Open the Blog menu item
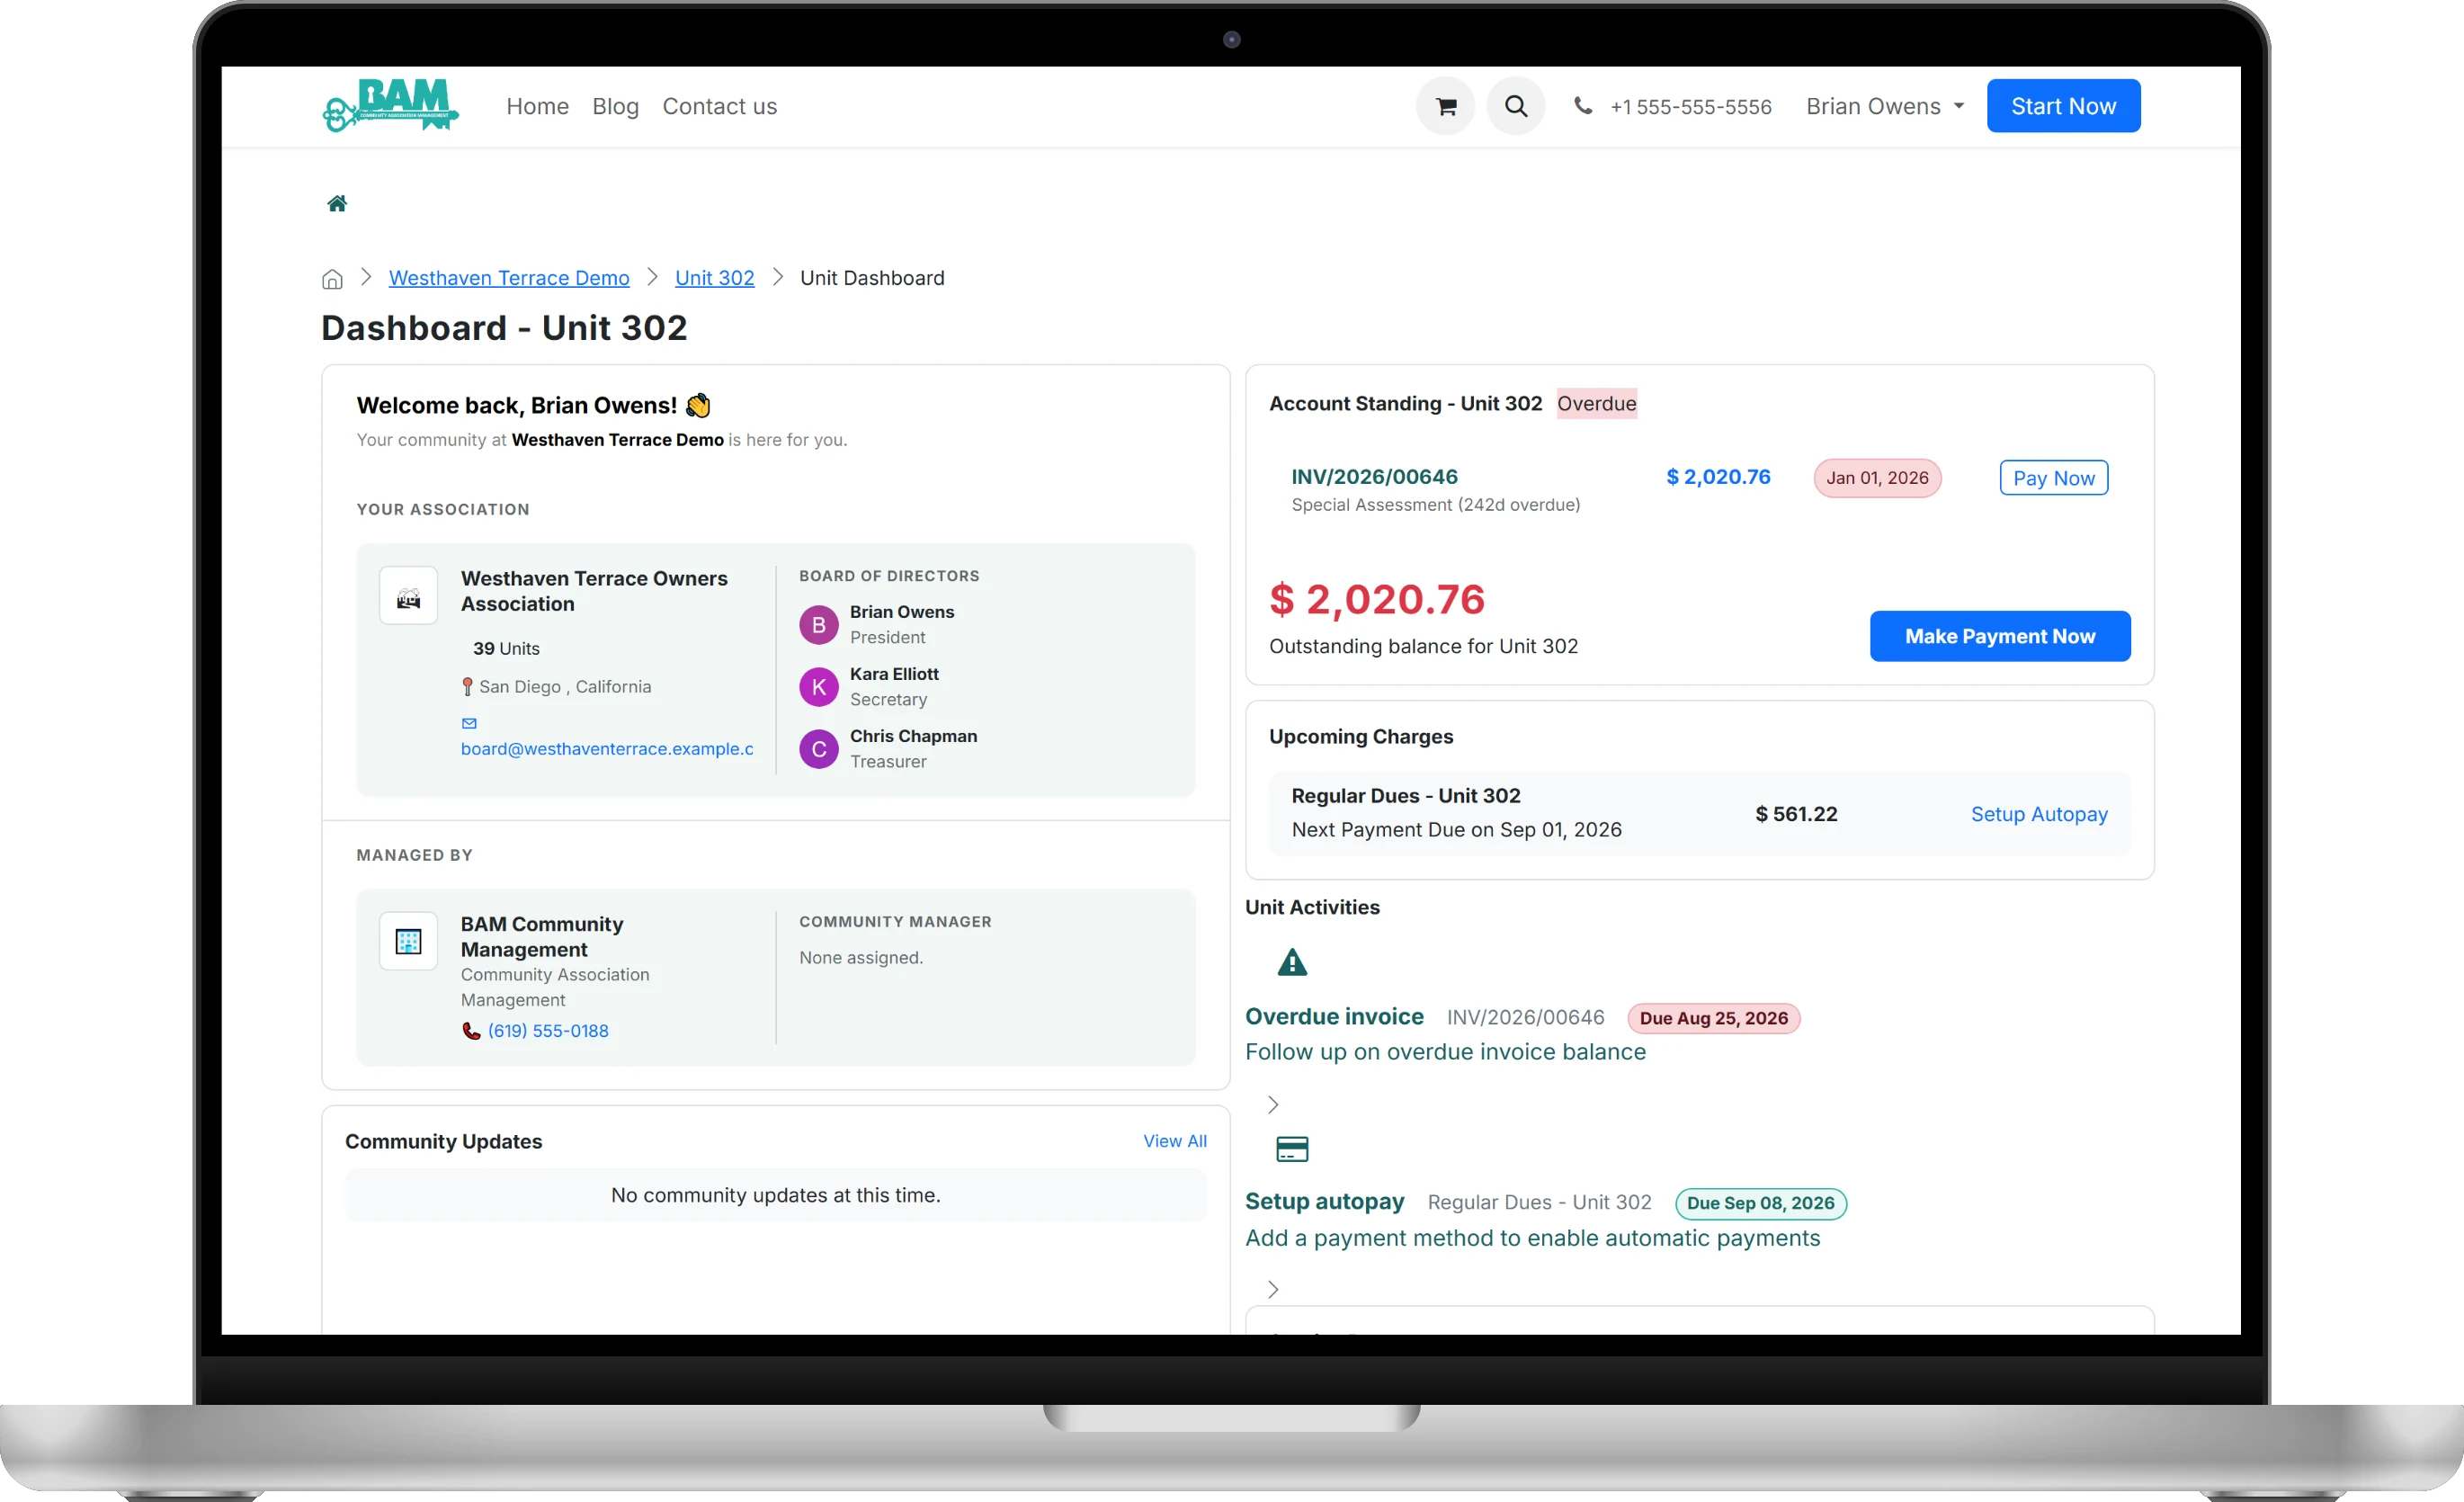 click(615, 106)
